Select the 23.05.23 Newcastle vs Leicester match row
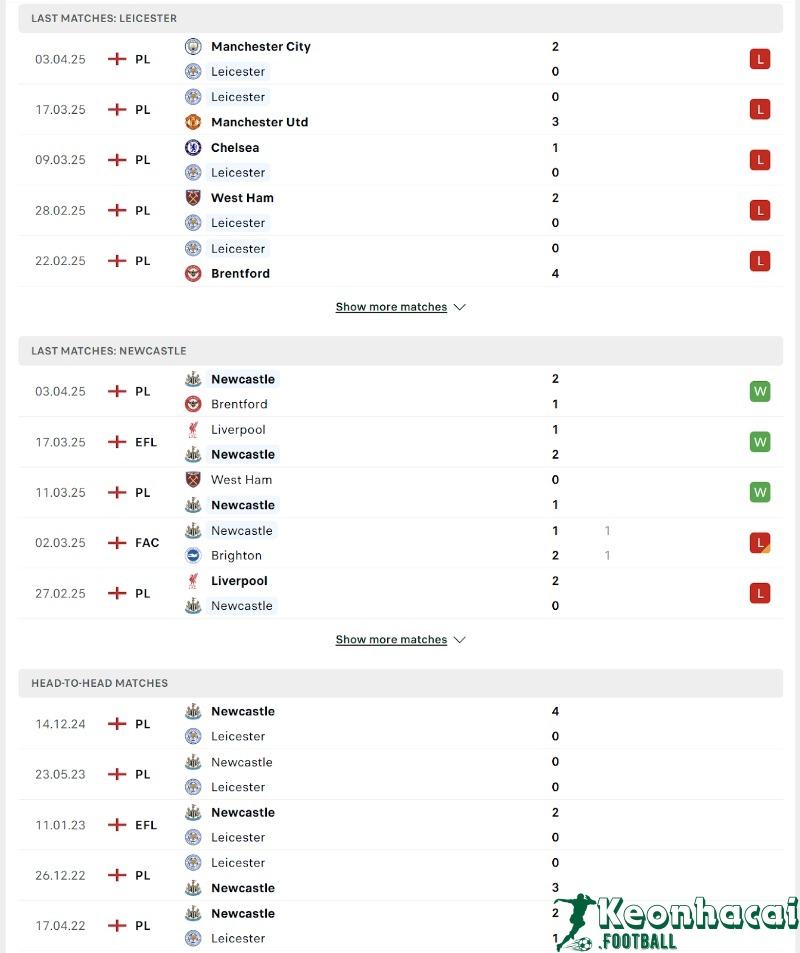The image size is (800, 953). tap(400, 774)
